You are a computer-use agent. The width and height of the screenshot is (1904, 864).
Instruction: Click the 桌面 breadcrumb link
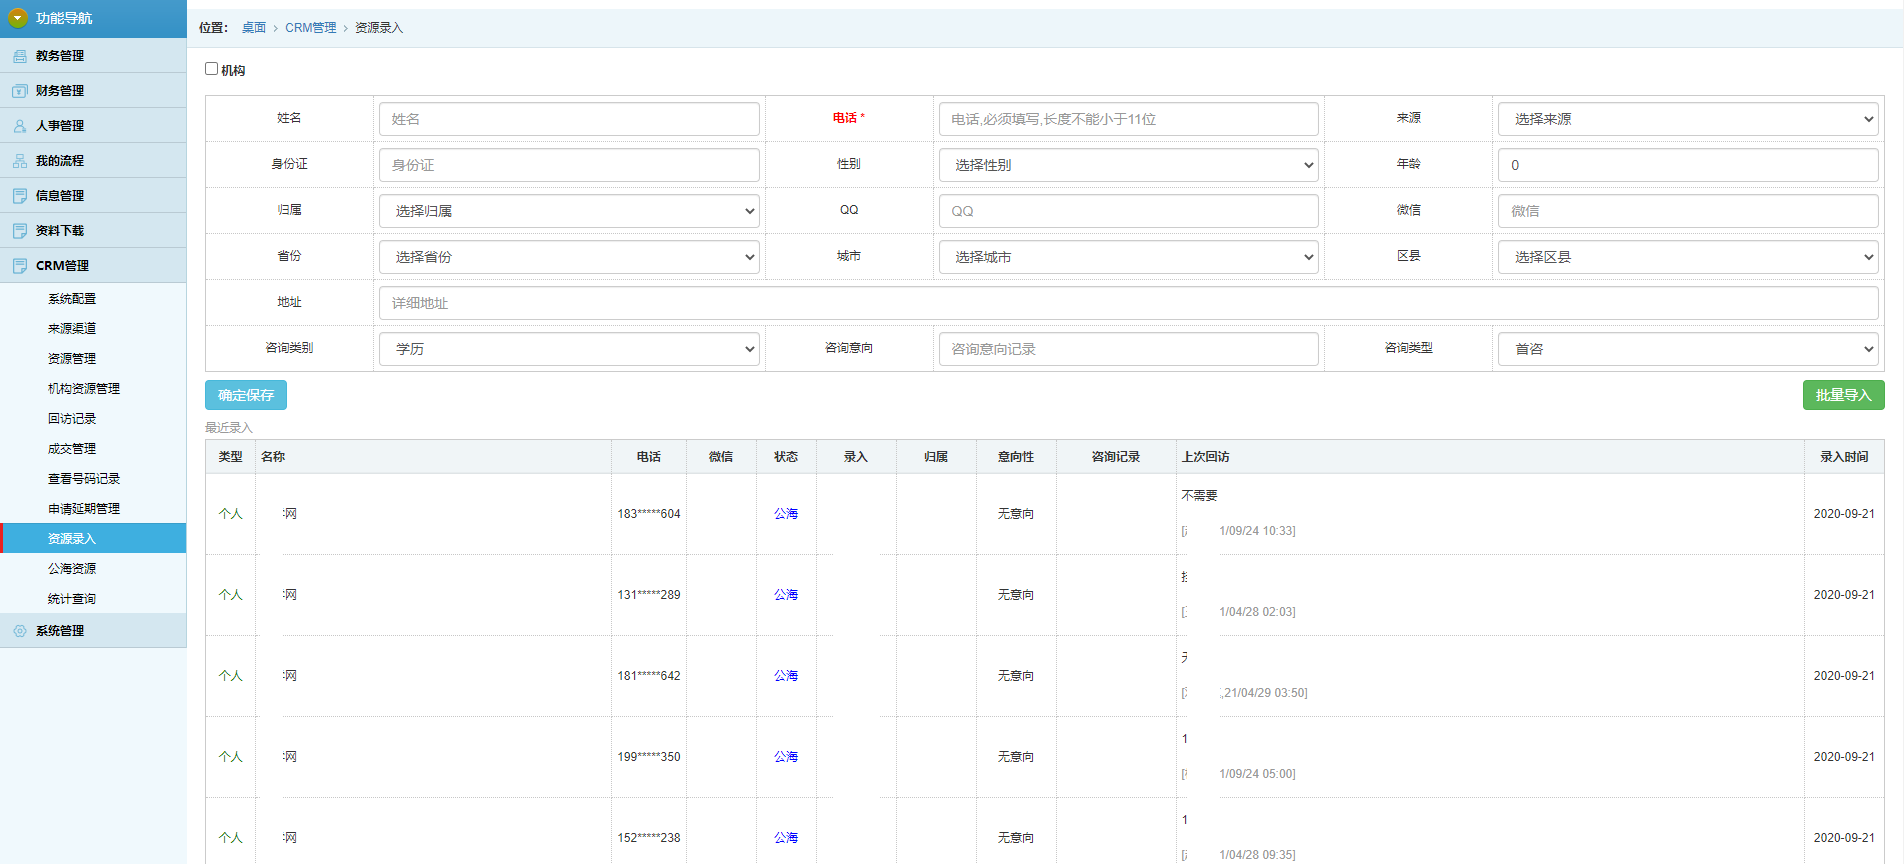click(254, 28)
